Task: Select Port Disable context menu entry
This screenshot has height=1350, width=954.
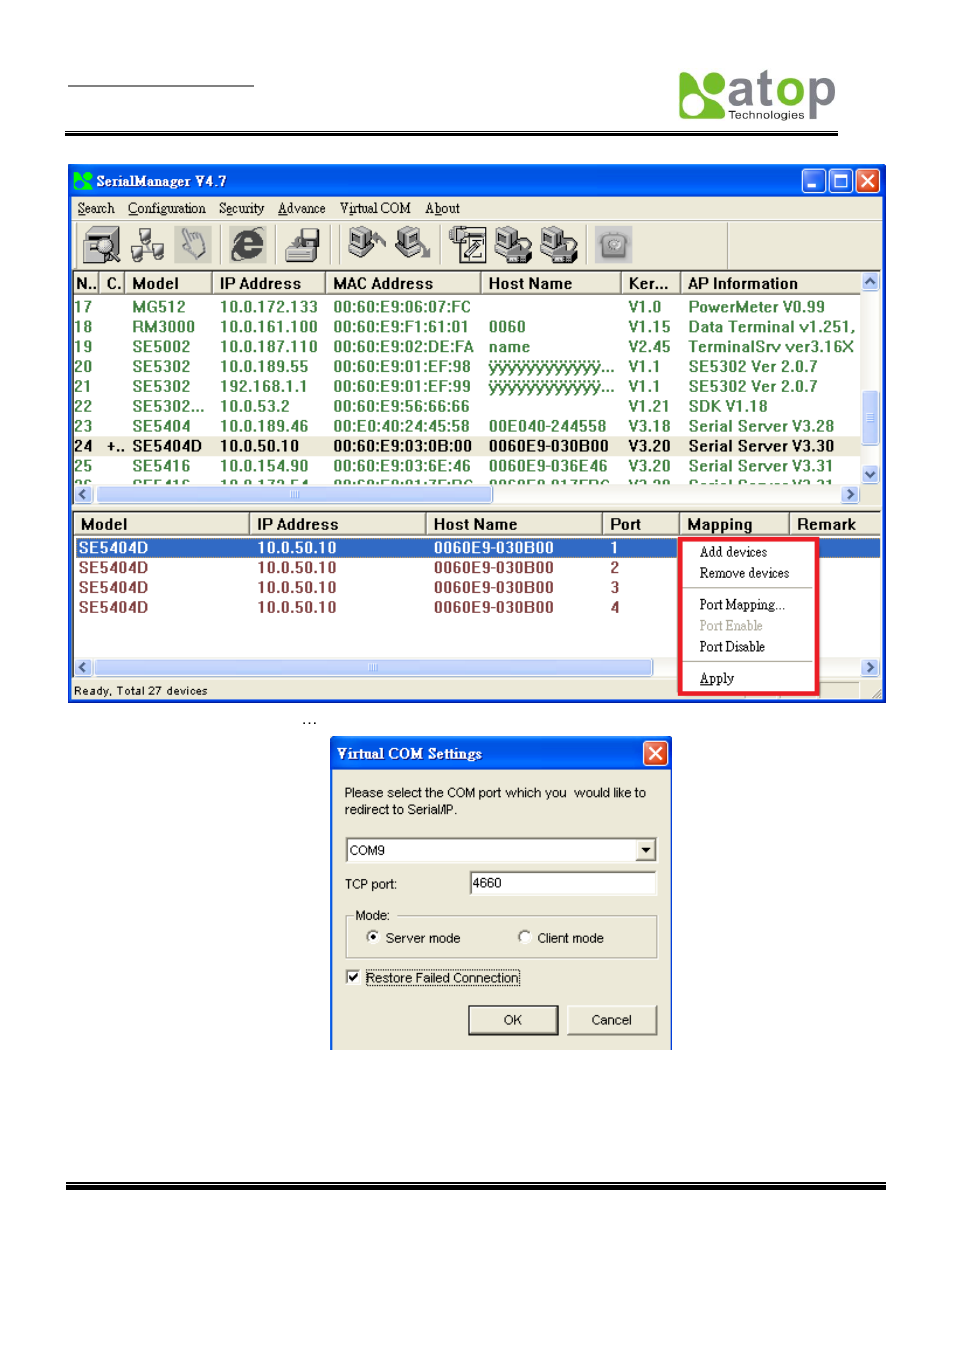Action: 732,647
